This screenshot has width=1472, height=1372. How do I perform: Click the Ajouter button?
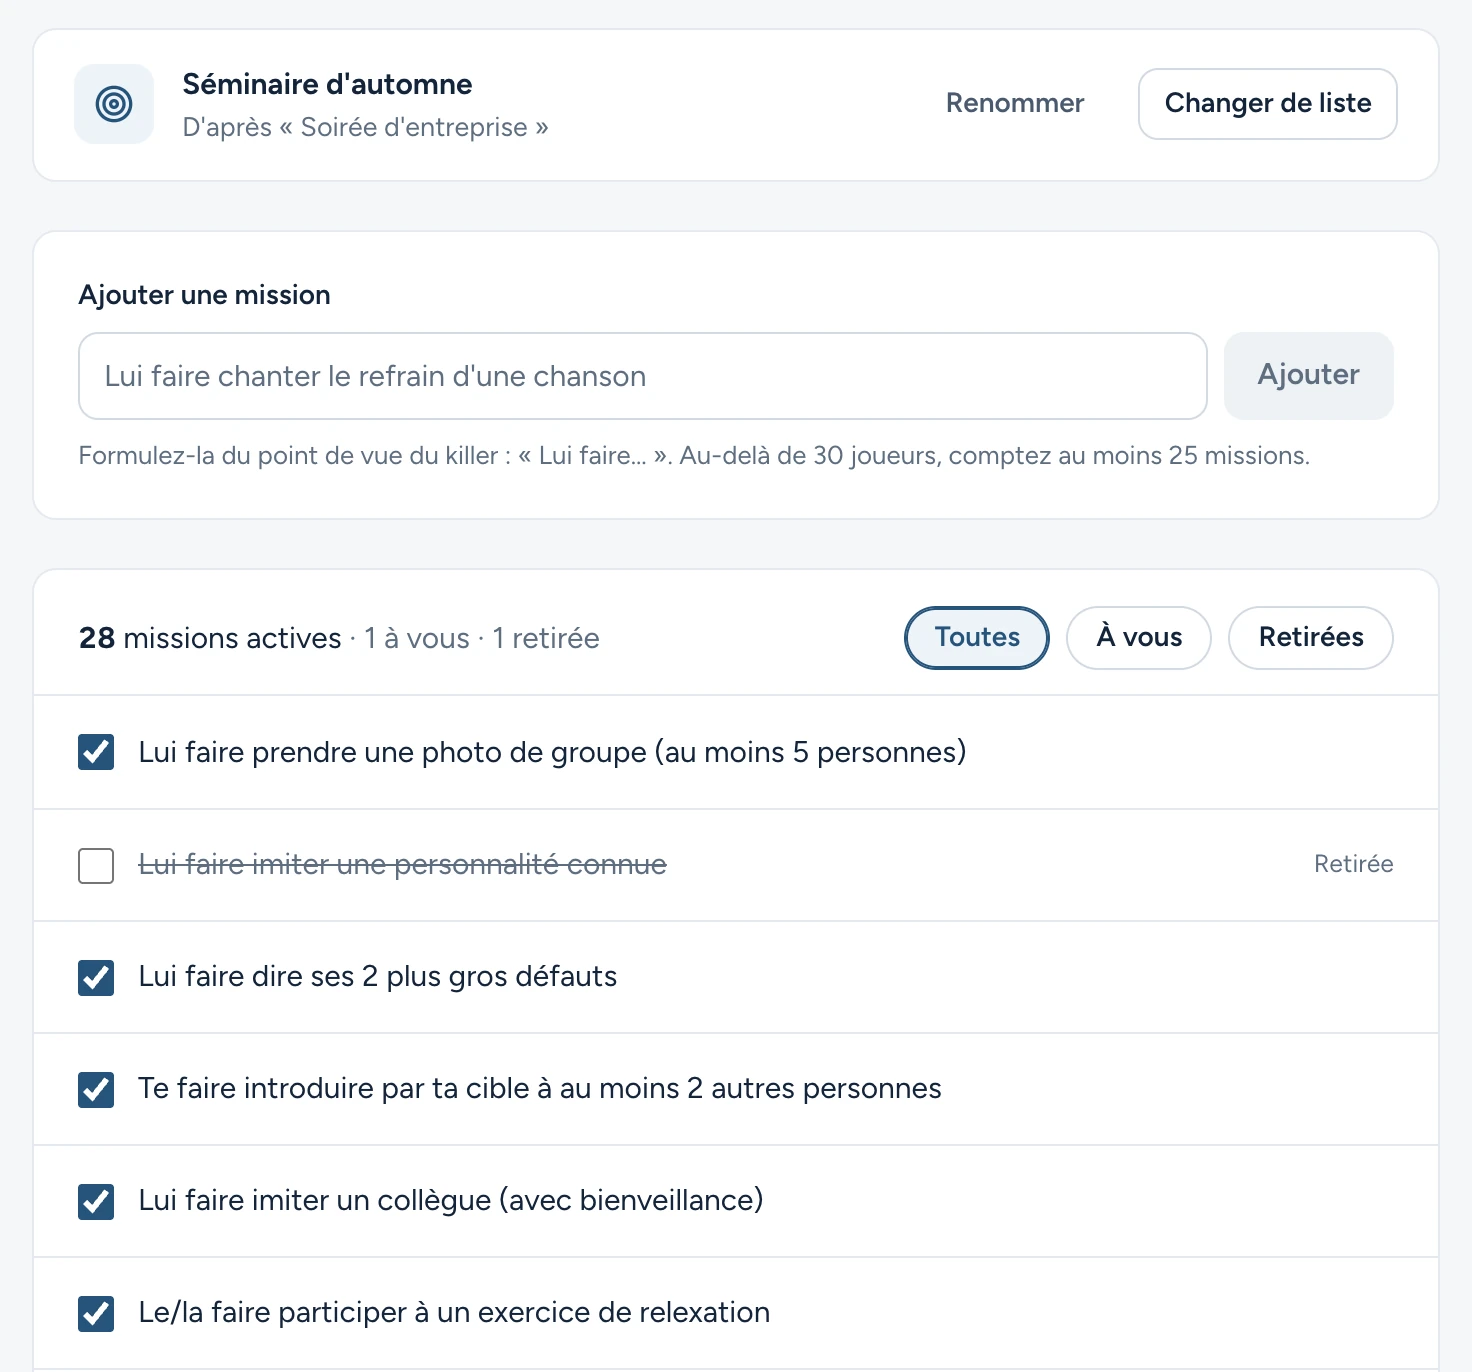(x=1308, y=375)
